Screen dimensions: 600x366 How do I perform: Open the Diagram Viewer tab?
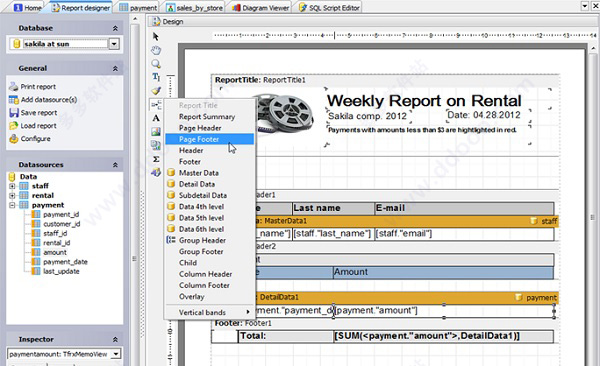[261, 7]
